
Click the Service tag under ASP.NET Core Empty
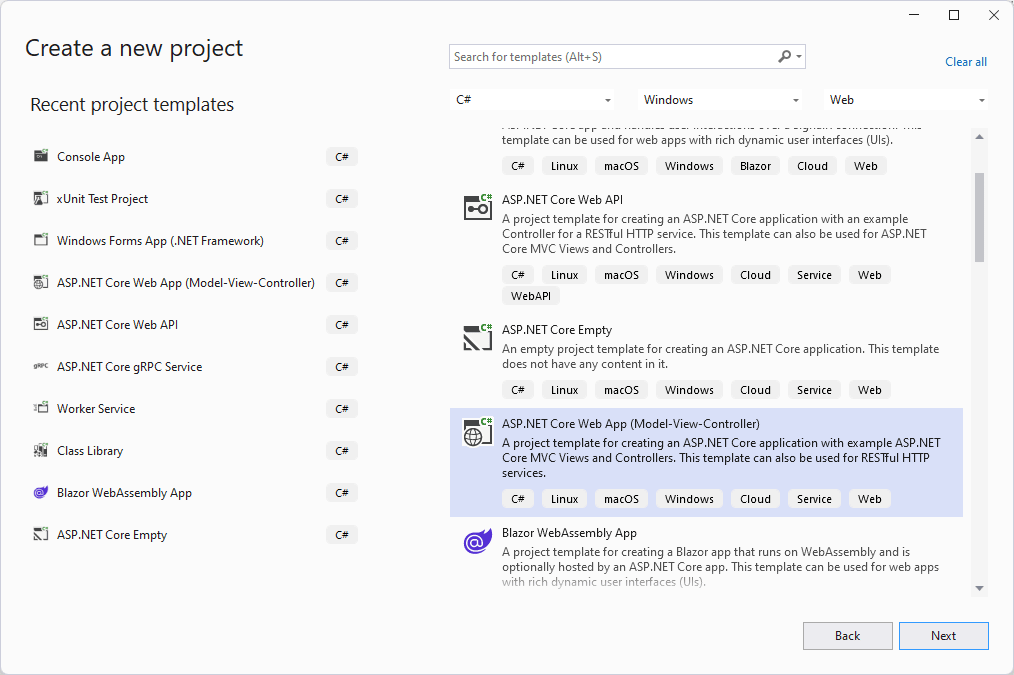coord(814,390)
